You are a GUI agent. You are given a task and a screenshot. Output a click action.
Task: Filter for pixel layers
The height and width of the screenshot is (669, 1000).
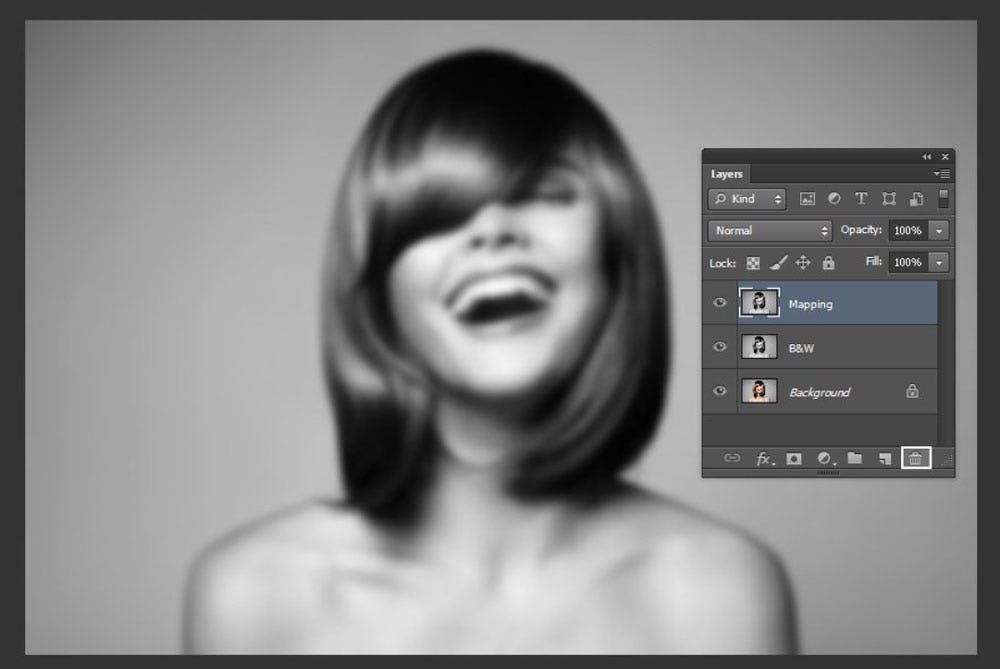(x=808, y=199)
